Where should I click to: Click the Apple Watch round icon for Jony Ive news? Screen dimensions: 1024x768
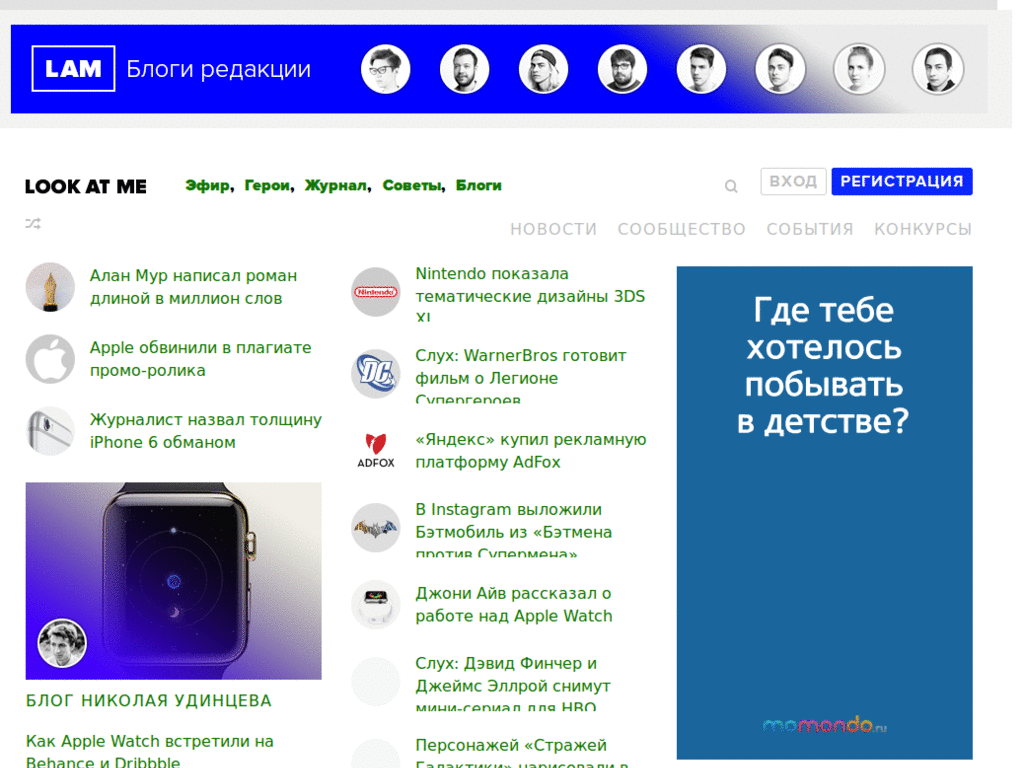[x=376, y=605]
